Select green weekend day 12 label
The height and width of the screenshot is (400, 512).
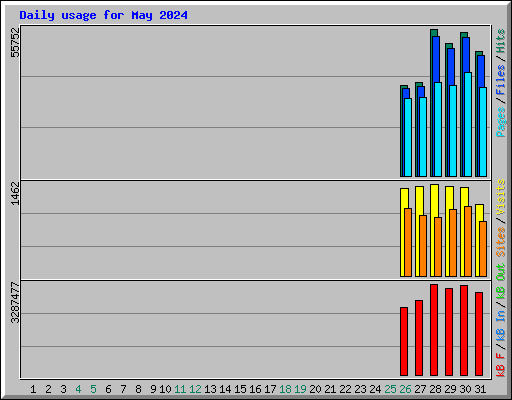coord(195,389)
